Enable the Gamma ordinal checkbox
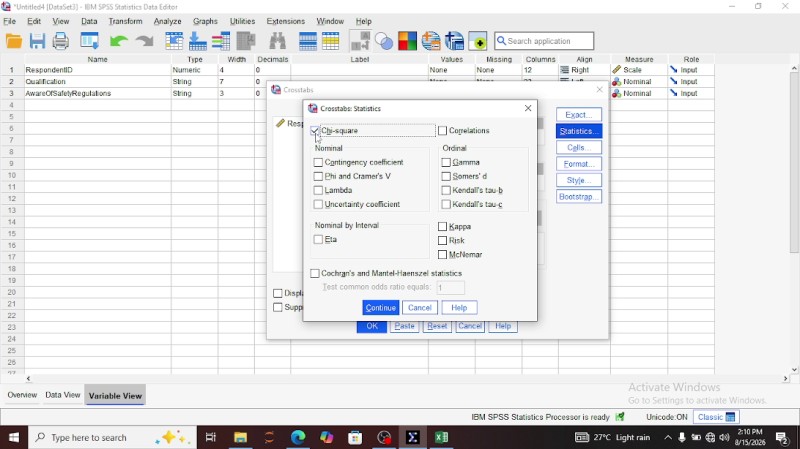The image size is (800, 449). click(x=446, y=162)
